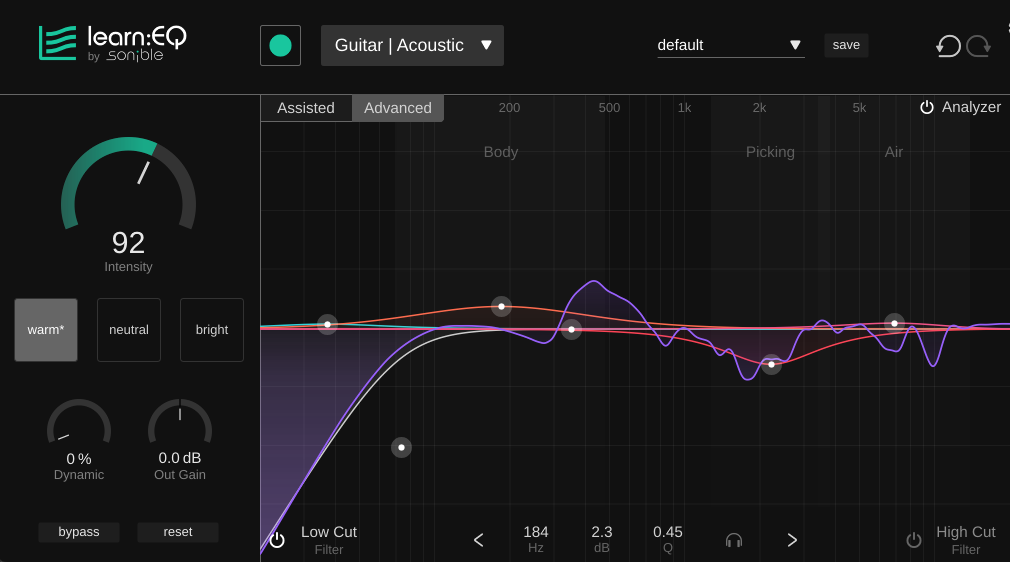Go to previous band with left arrow
This screenshot has height=562, width=1010.
pyautogui.click(x=478, y=540)
